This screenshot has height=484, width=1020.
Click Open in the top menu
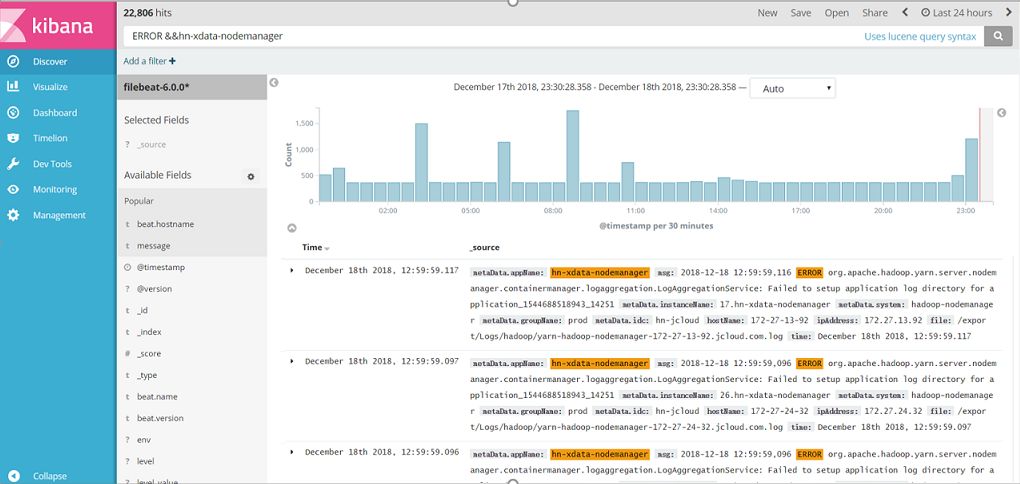pyautogui.click(x=837, y=12)
